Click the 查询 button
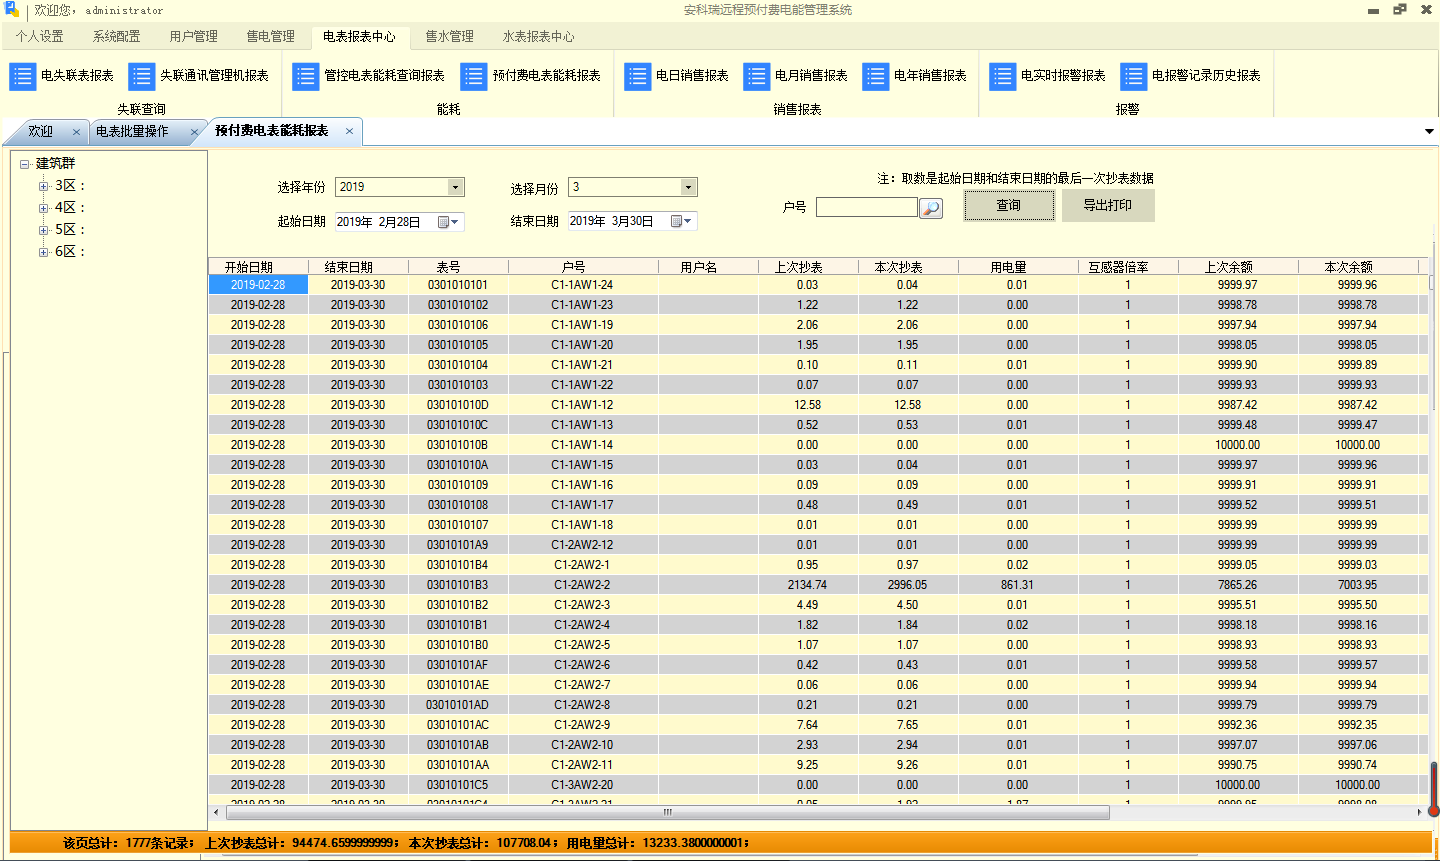This screenshot has height=863, width=1441. [1009, 206]
